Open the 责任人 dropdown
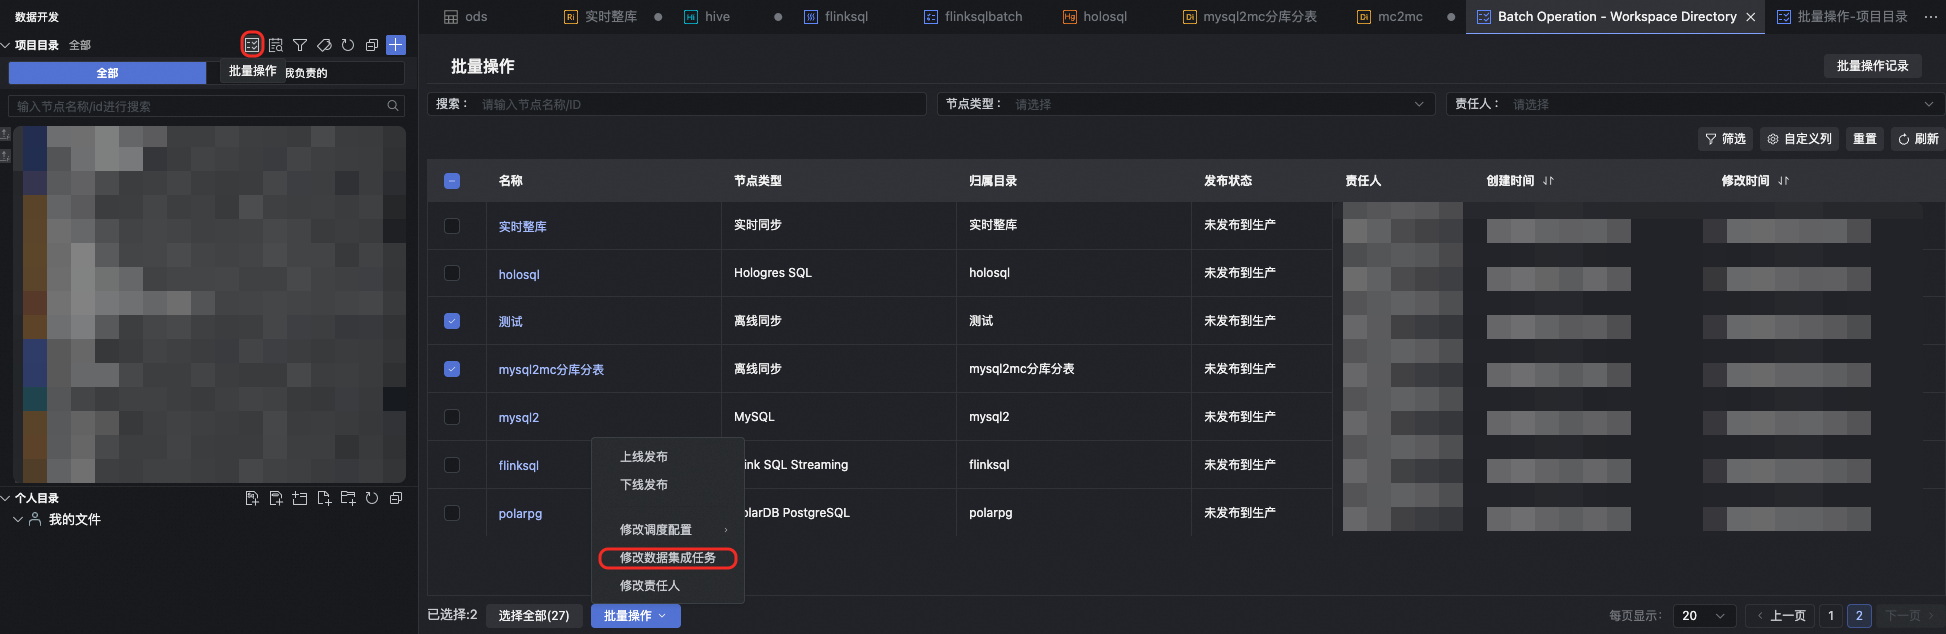This screenshot has width=1946, height=634. [x=1694, y=104]
